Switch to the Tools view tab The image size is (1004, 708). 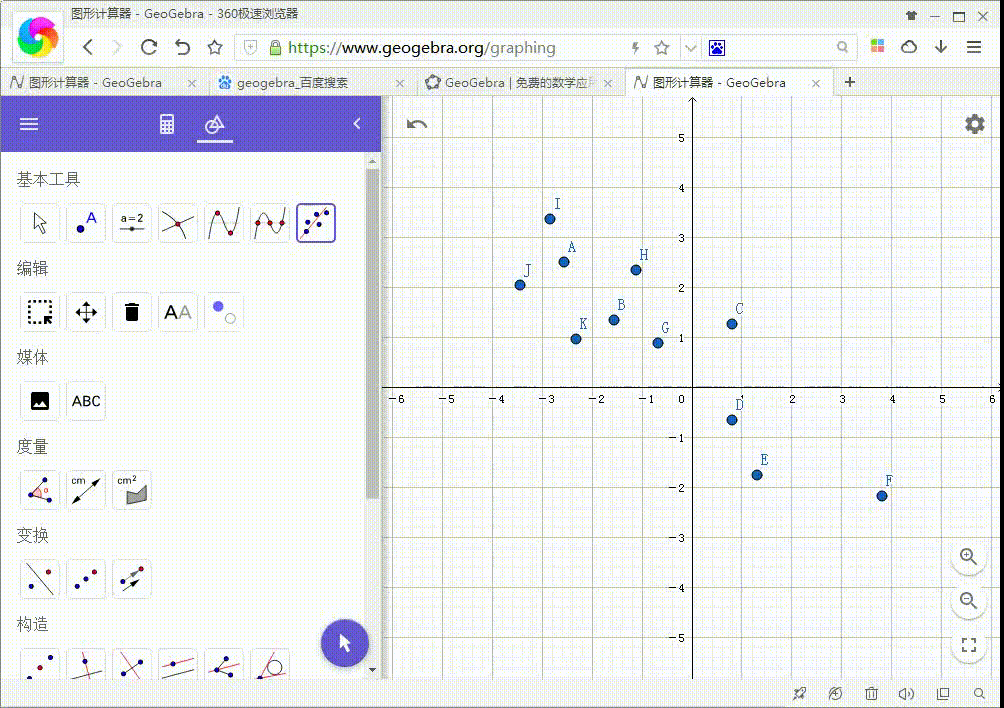pyautogui.click(x=215, y=124)
